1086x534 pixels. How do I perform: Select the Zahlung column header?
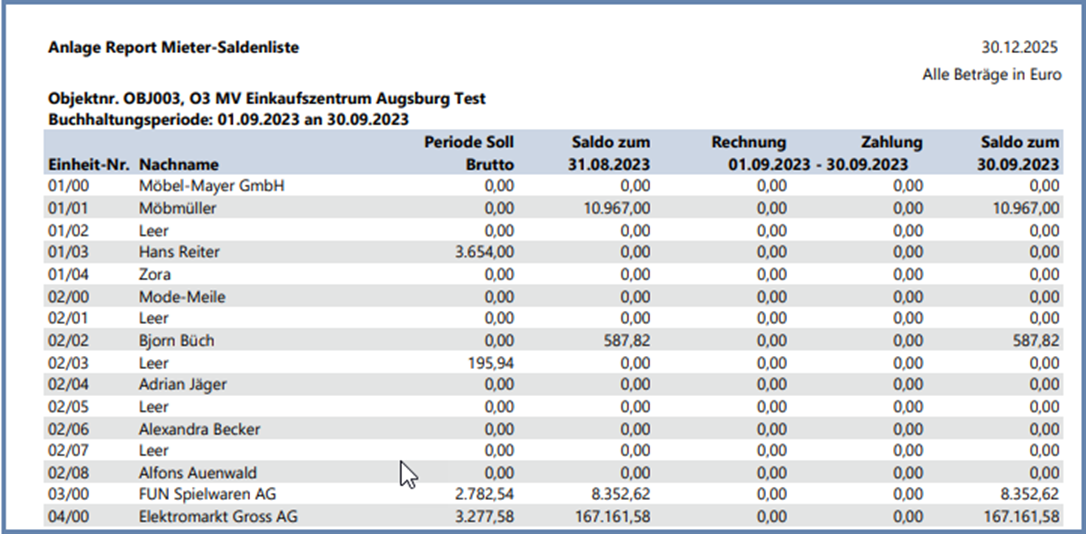pos(891,143)
